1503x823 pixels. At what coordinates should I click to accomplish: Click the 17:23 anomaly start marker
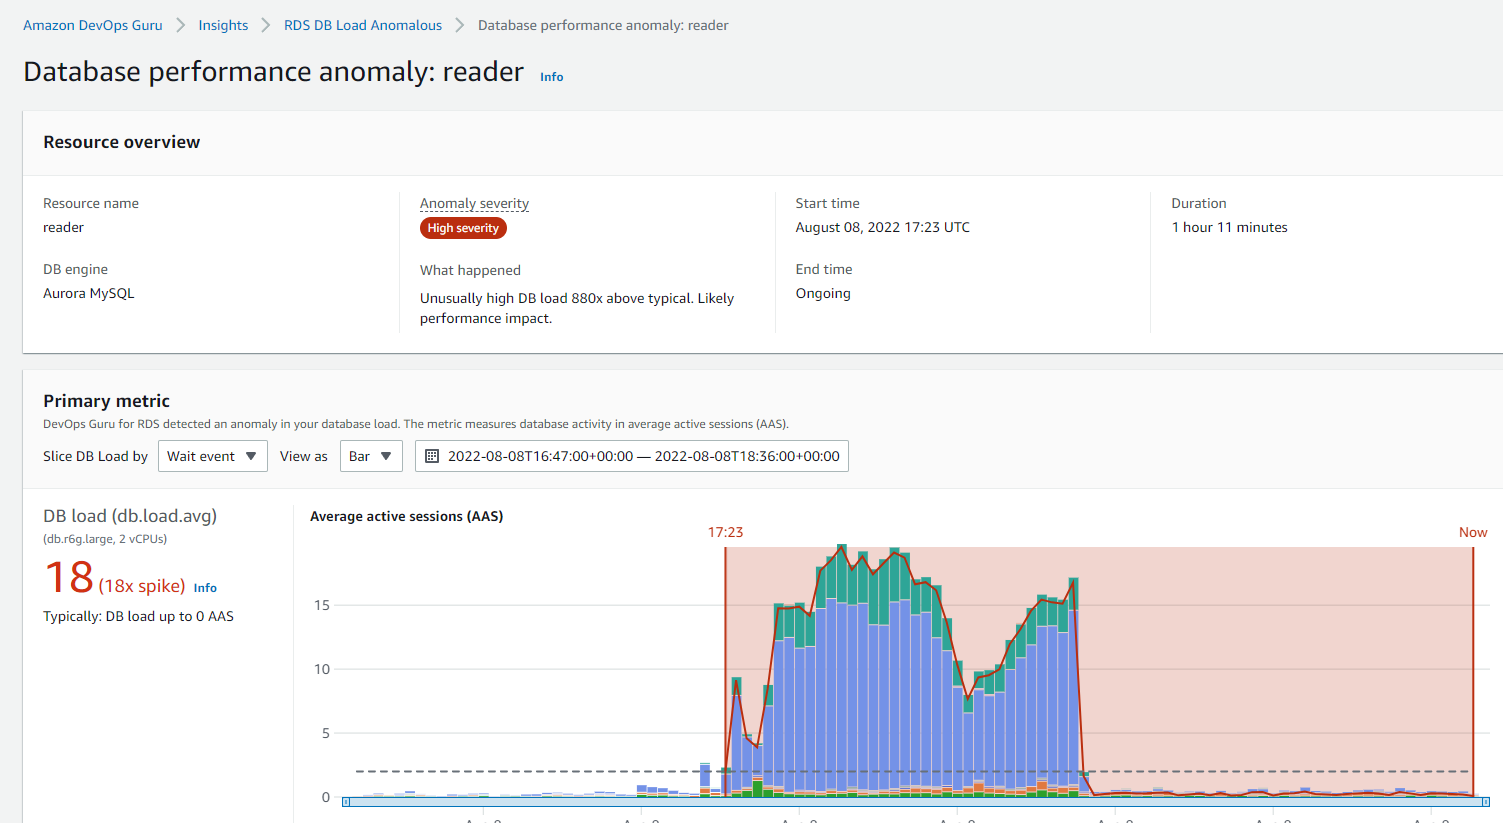pos(725,532)
